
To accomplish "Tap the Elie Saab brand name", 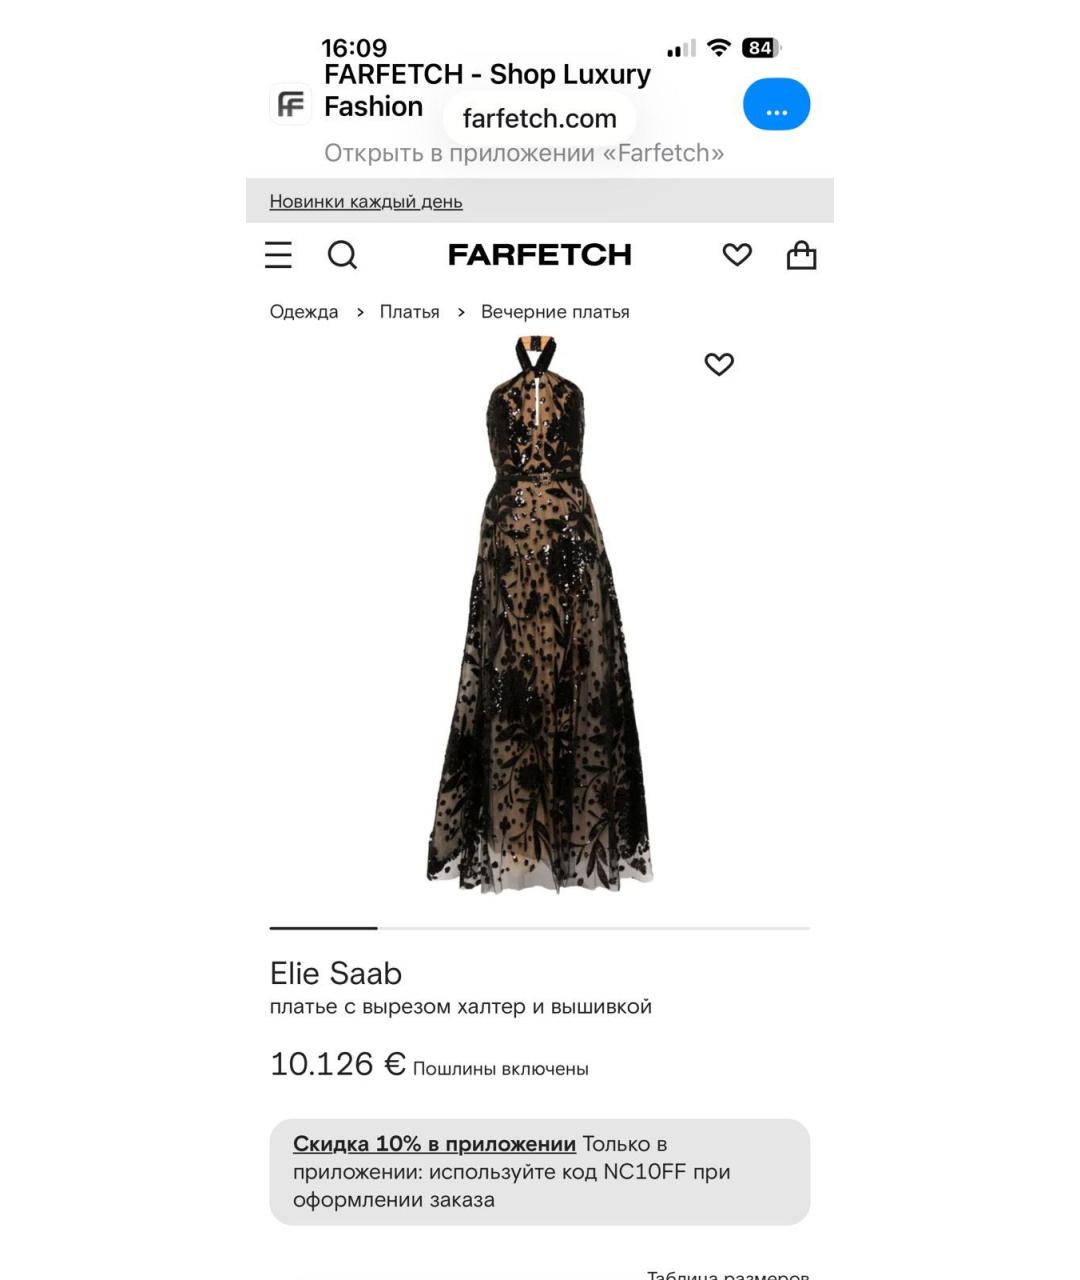I will (x=336, y=973).
